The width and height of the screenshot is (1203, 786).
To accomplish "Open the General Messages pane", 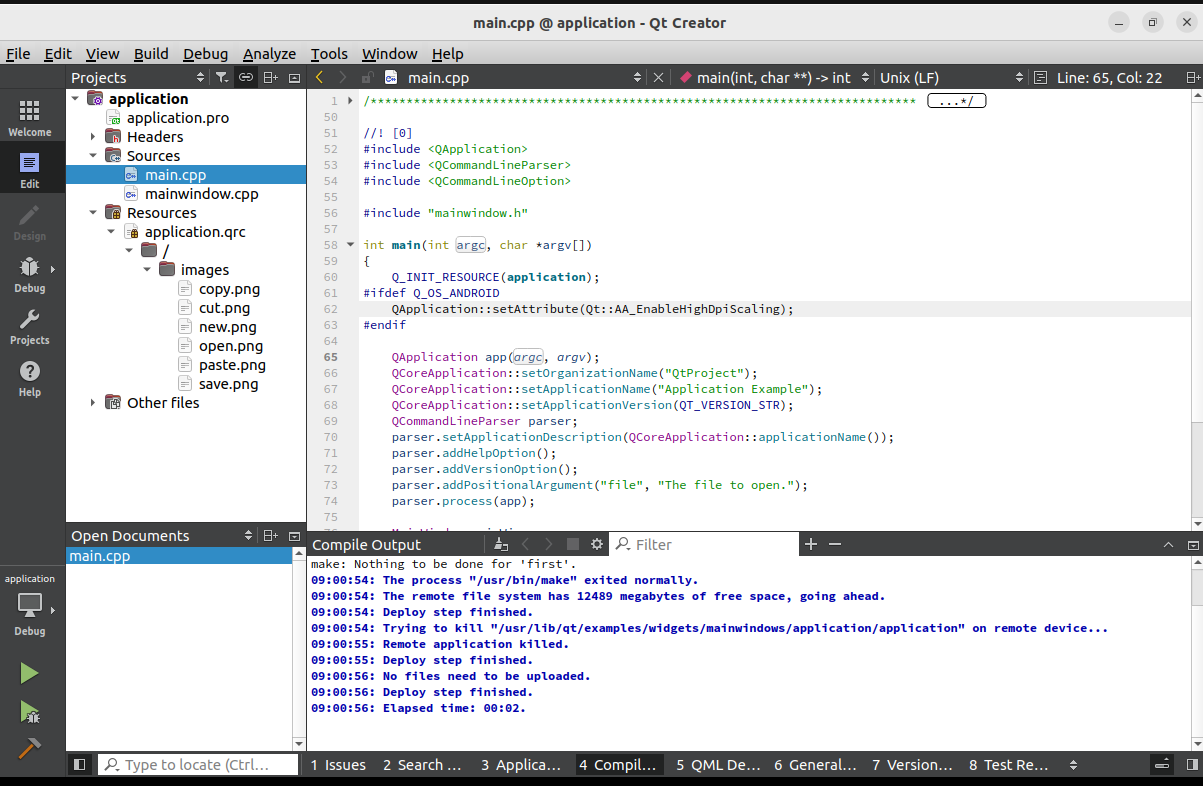I will (x=815, y=764).
